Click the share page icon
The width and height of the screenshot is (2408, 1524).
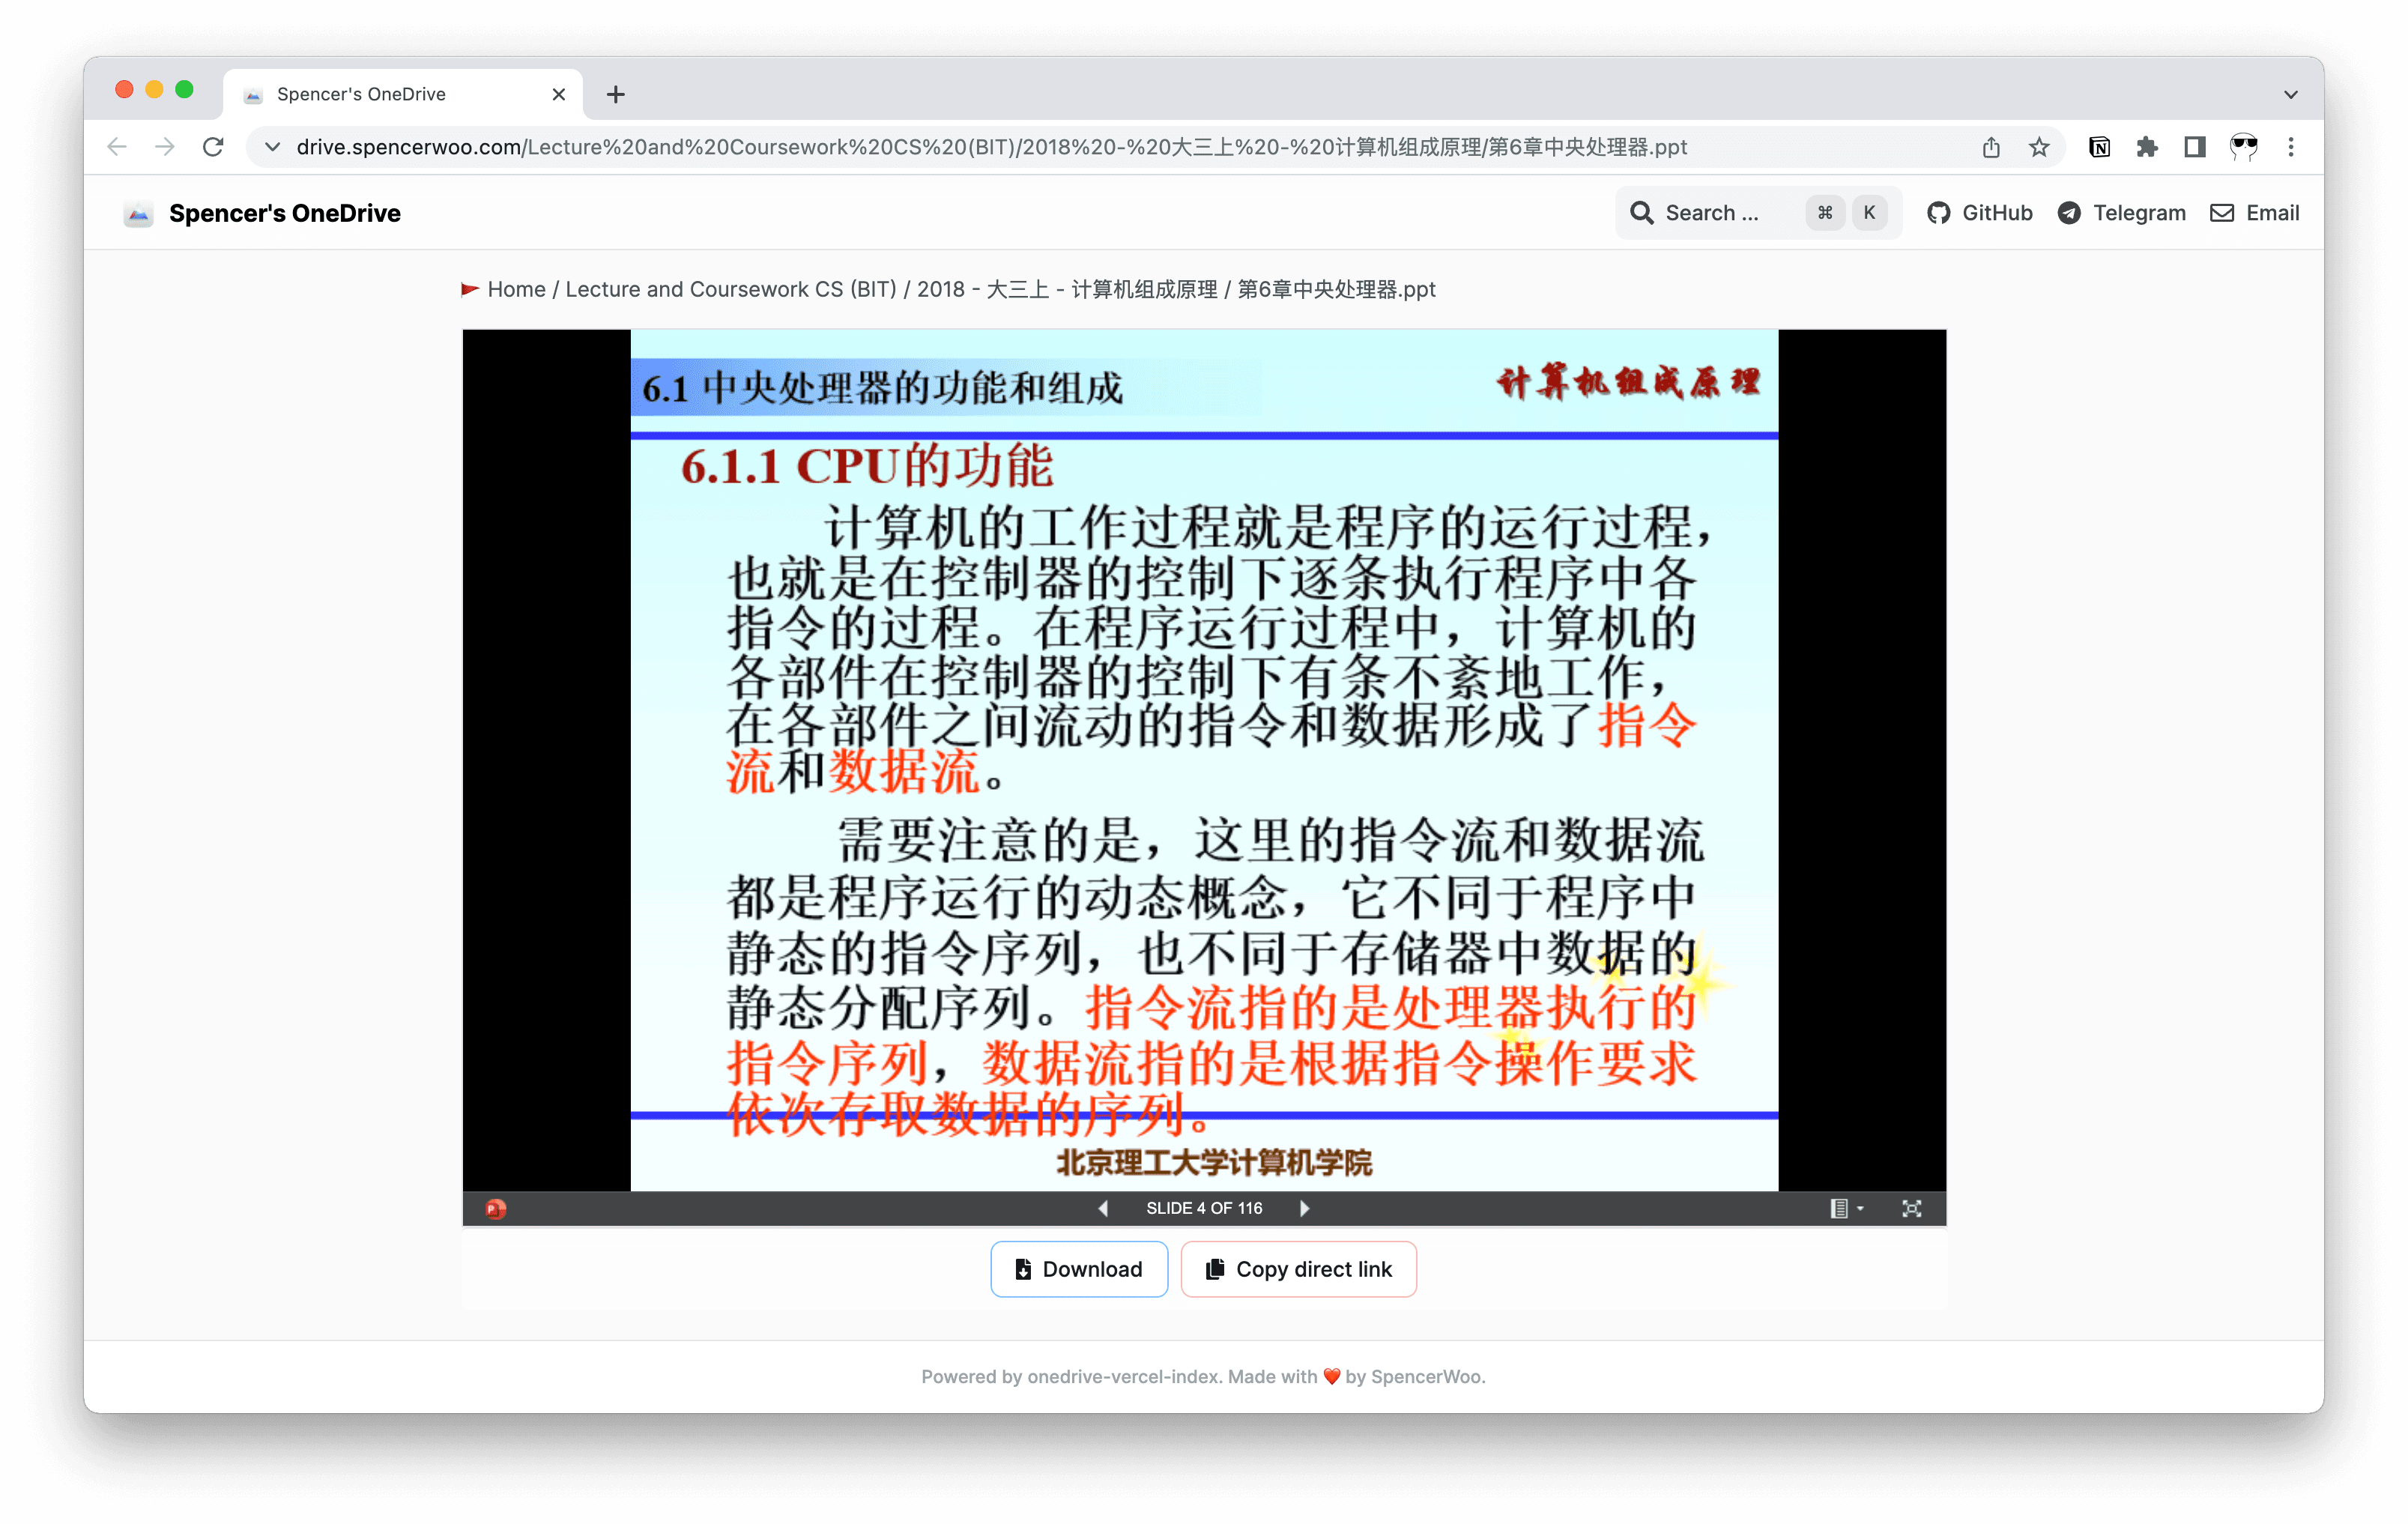tap(1991, 148)
